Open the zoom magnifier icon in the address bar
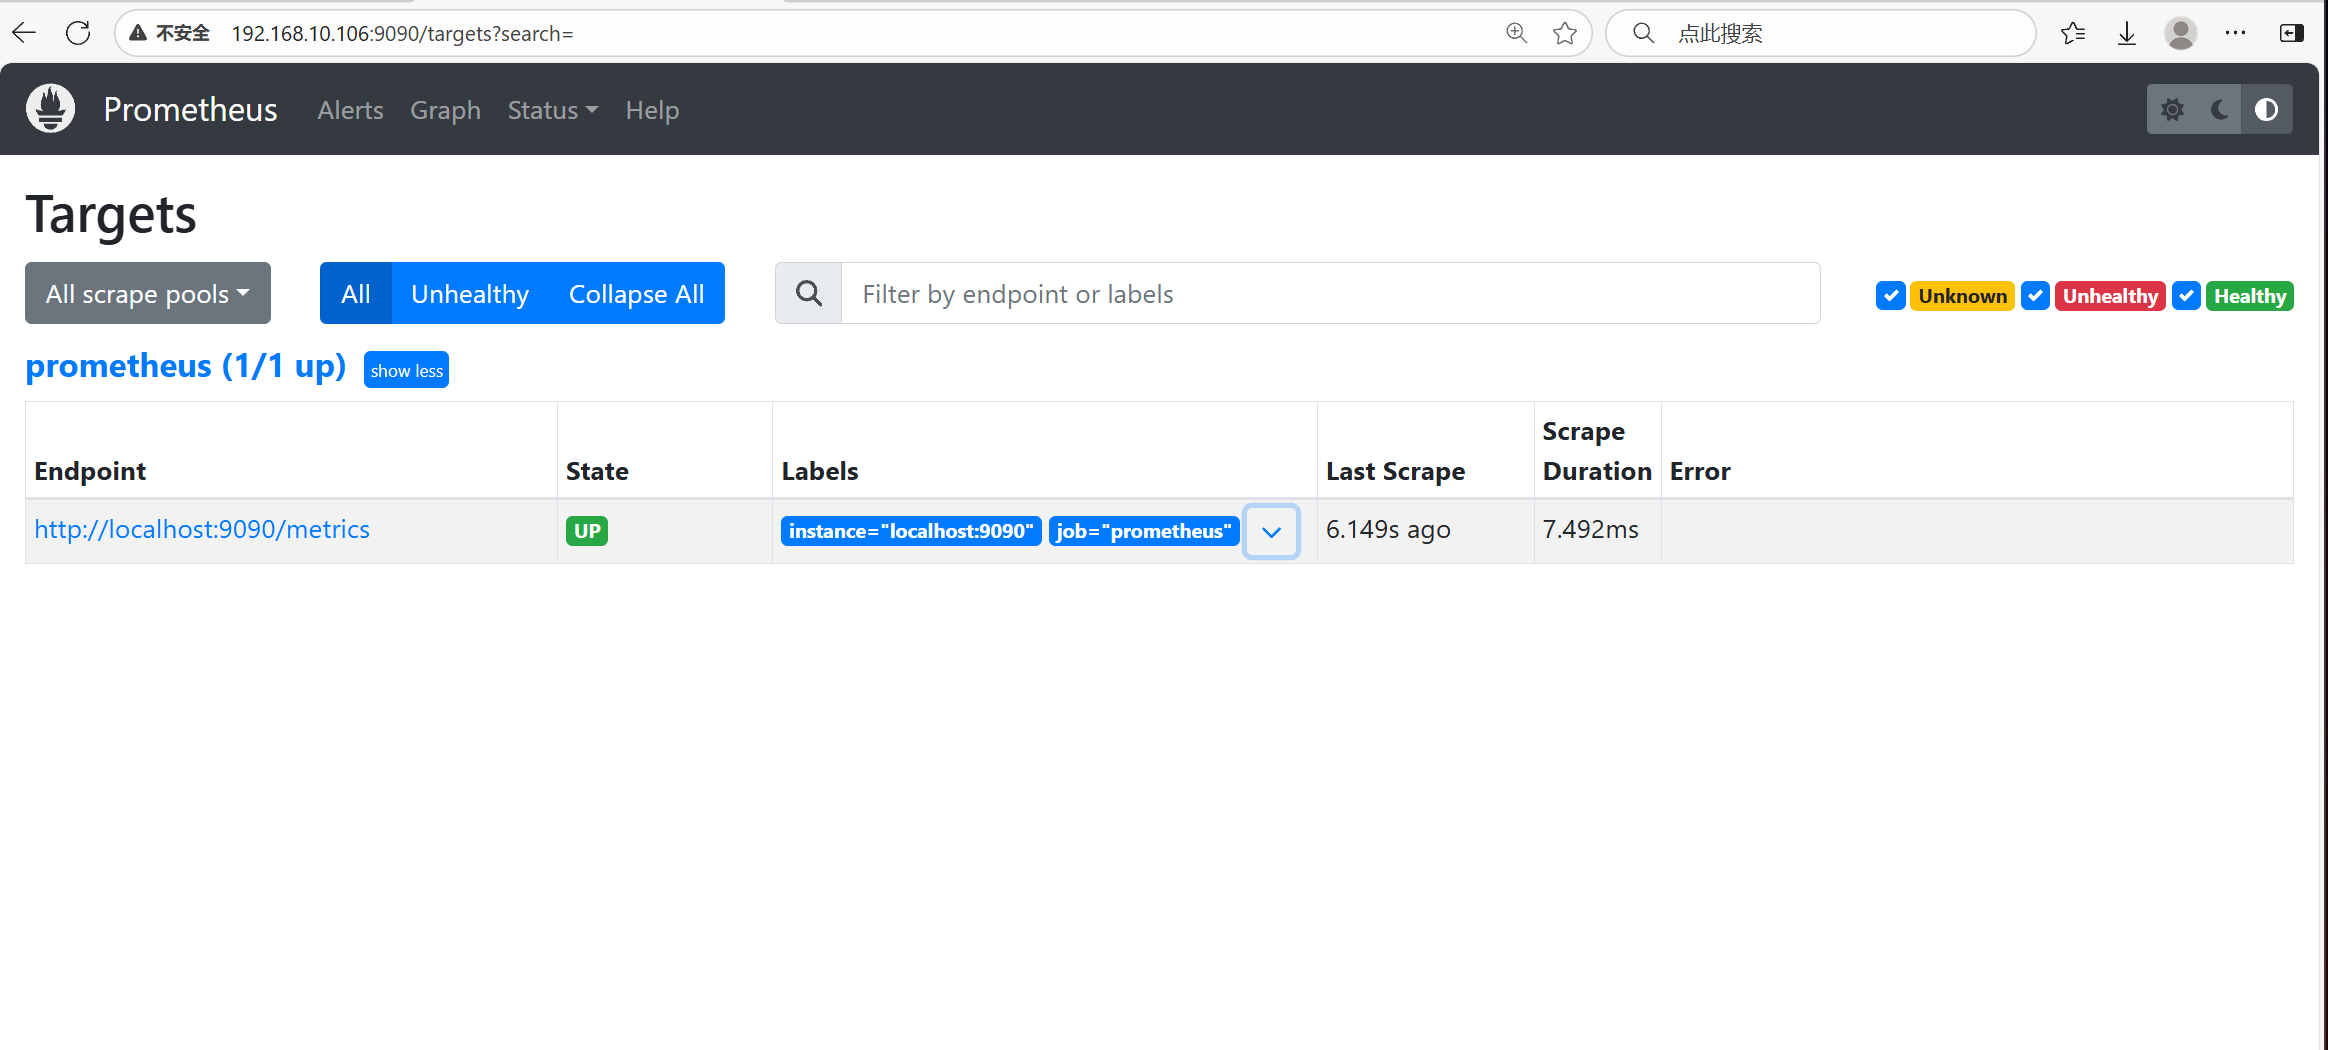 coord(1516,33)
